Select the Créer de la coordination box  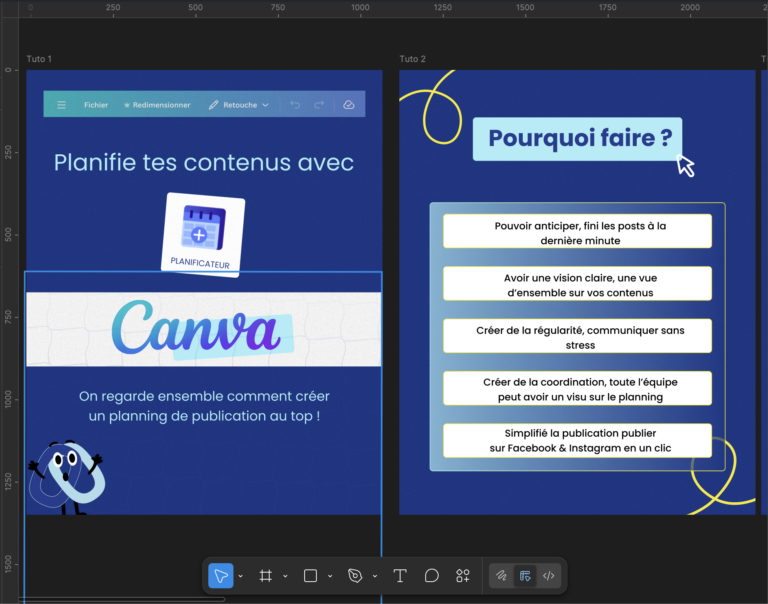pyautogui.click(x=577, y=388)
